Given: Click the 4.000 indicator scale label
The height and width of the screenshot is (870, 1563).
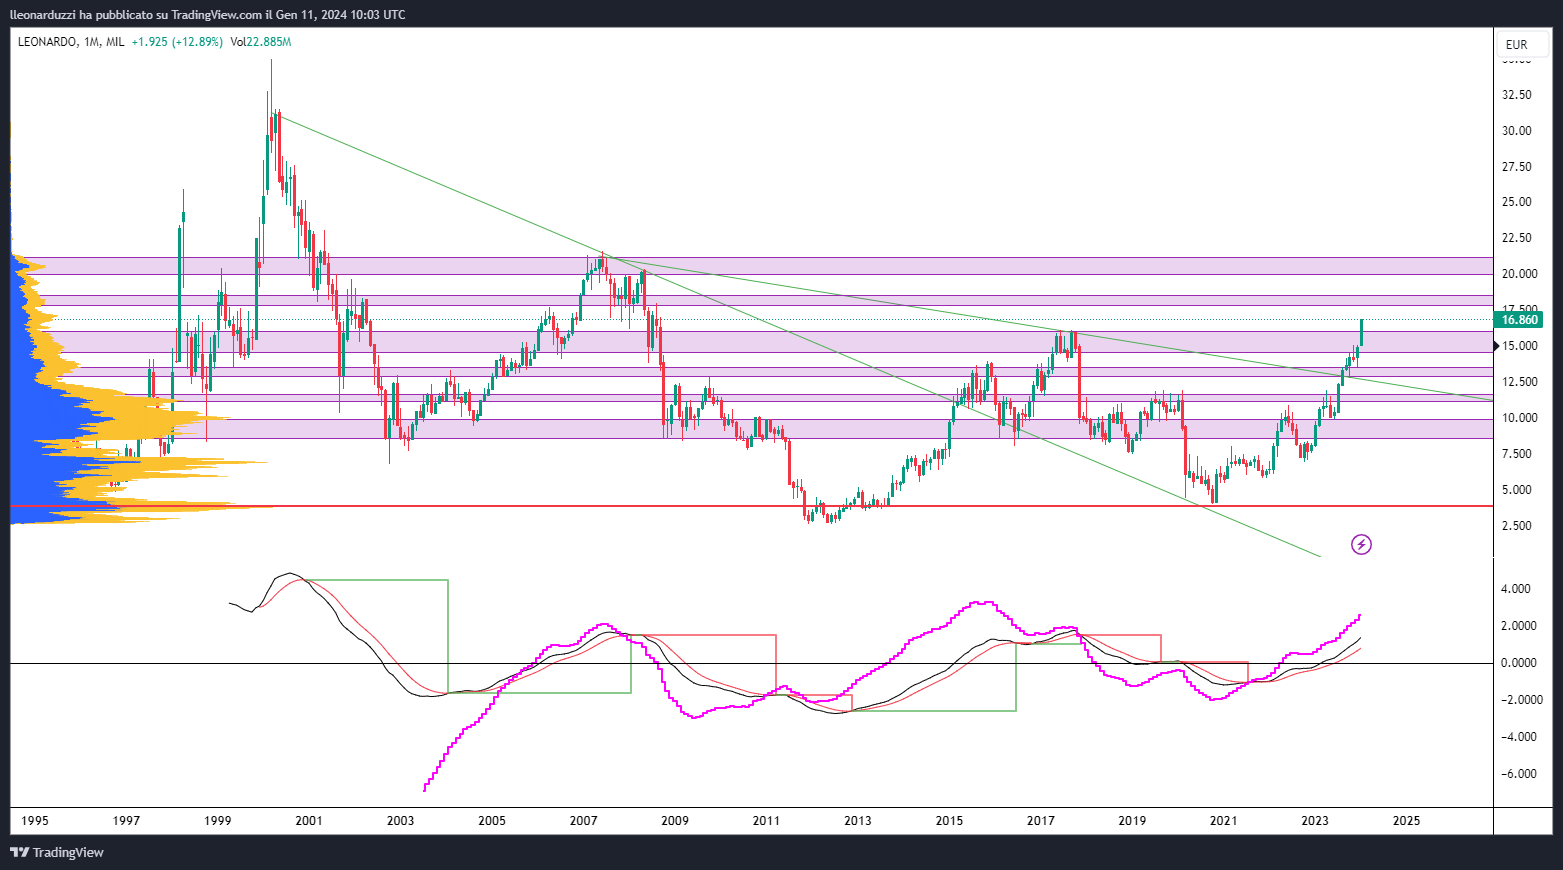Looking at the screenshot, I should tap(1517, 589).
